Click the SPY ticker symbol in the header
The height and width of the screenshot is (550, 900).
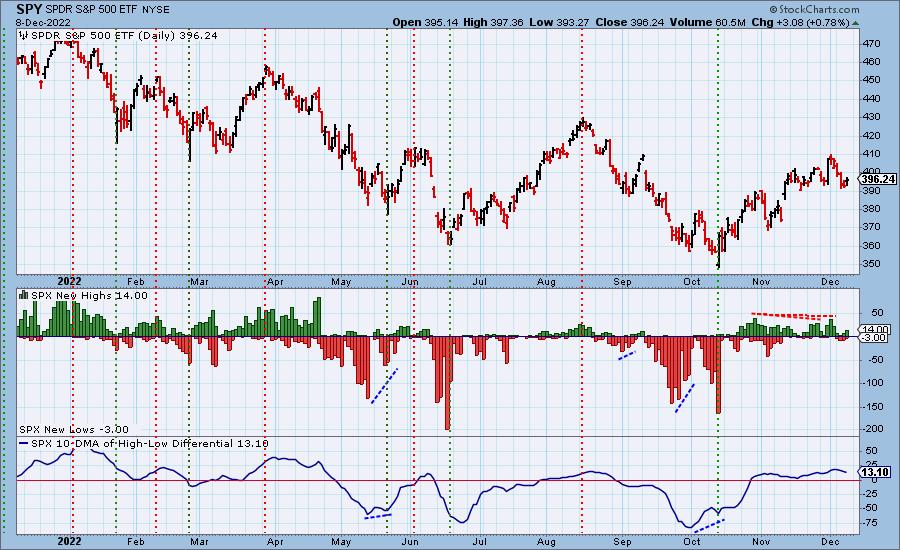29,9
